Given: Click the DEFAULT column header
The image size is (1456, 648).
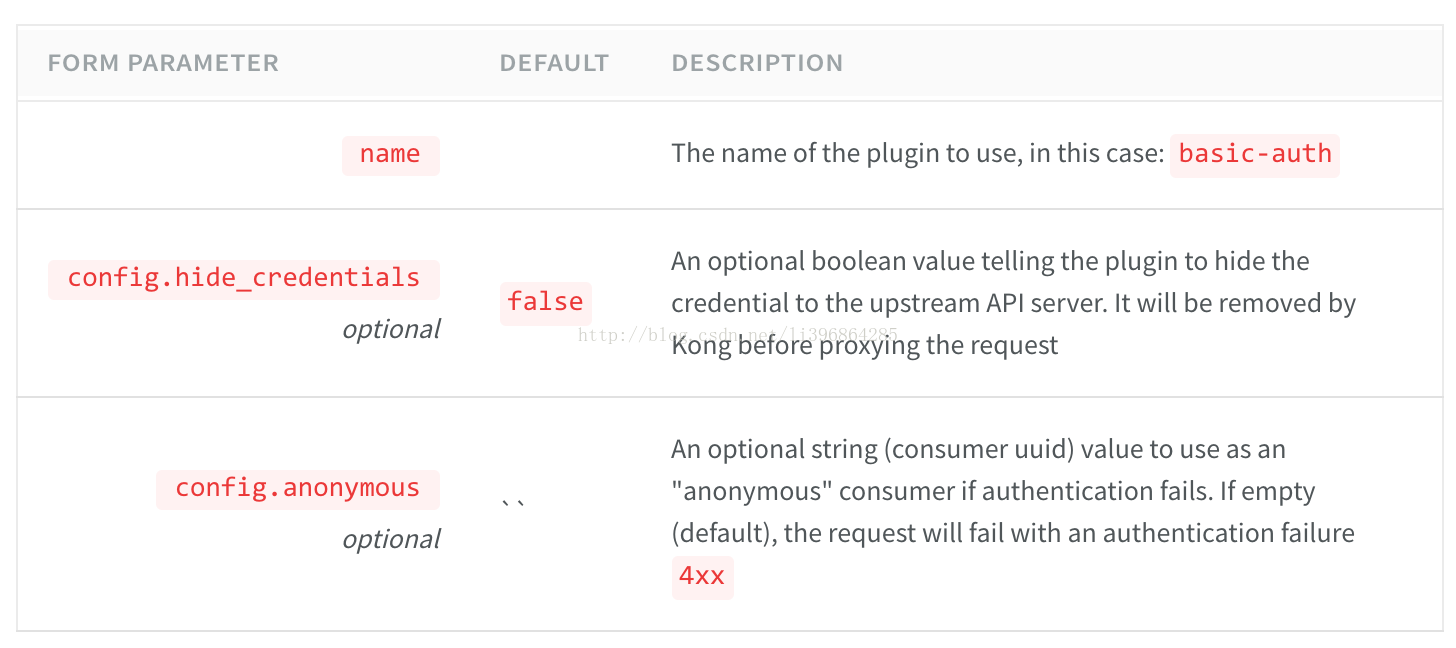Looking at the screenshot, I should (554, 63).
